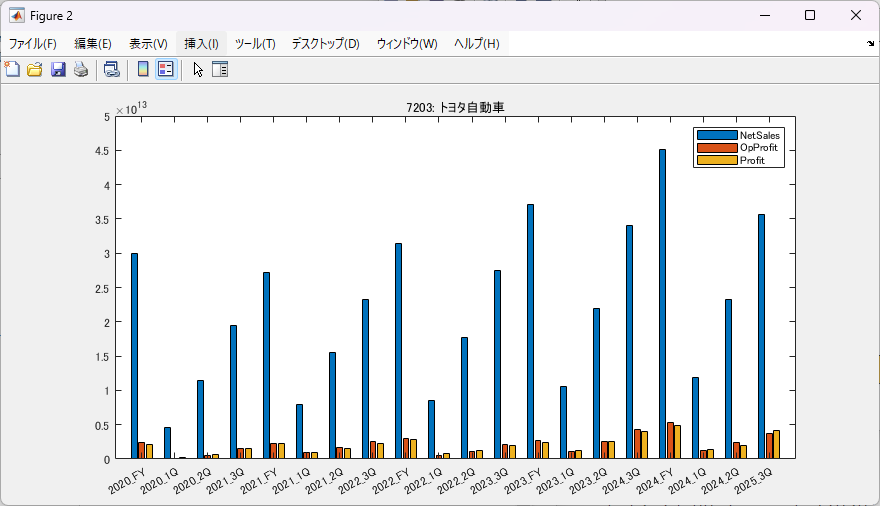Select the OpProfit legend label
880x506 pixels.
coord(759,148)
